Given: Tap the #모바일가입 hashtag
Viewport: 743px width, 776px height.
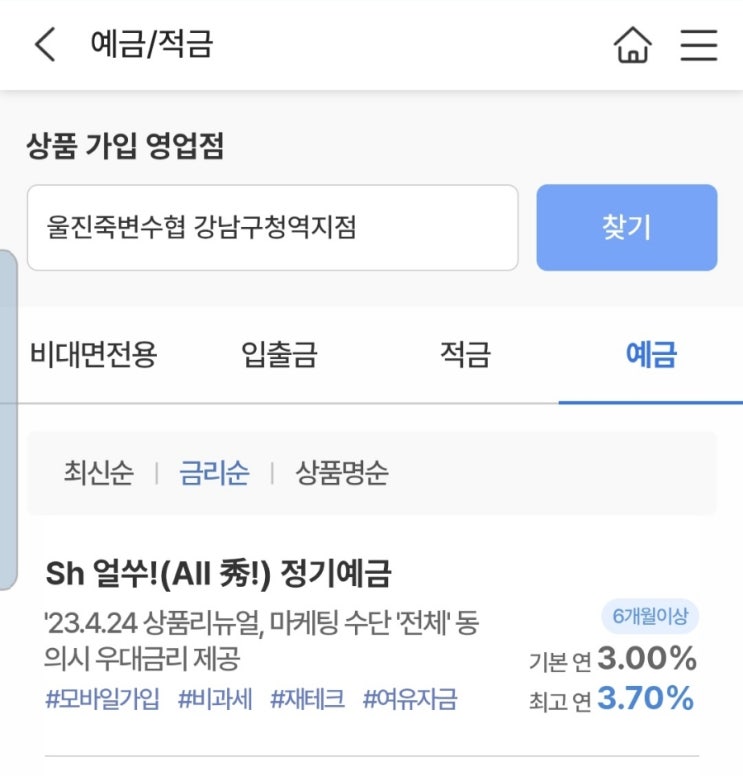Looking at the screenshot, I should pos(102,699).
